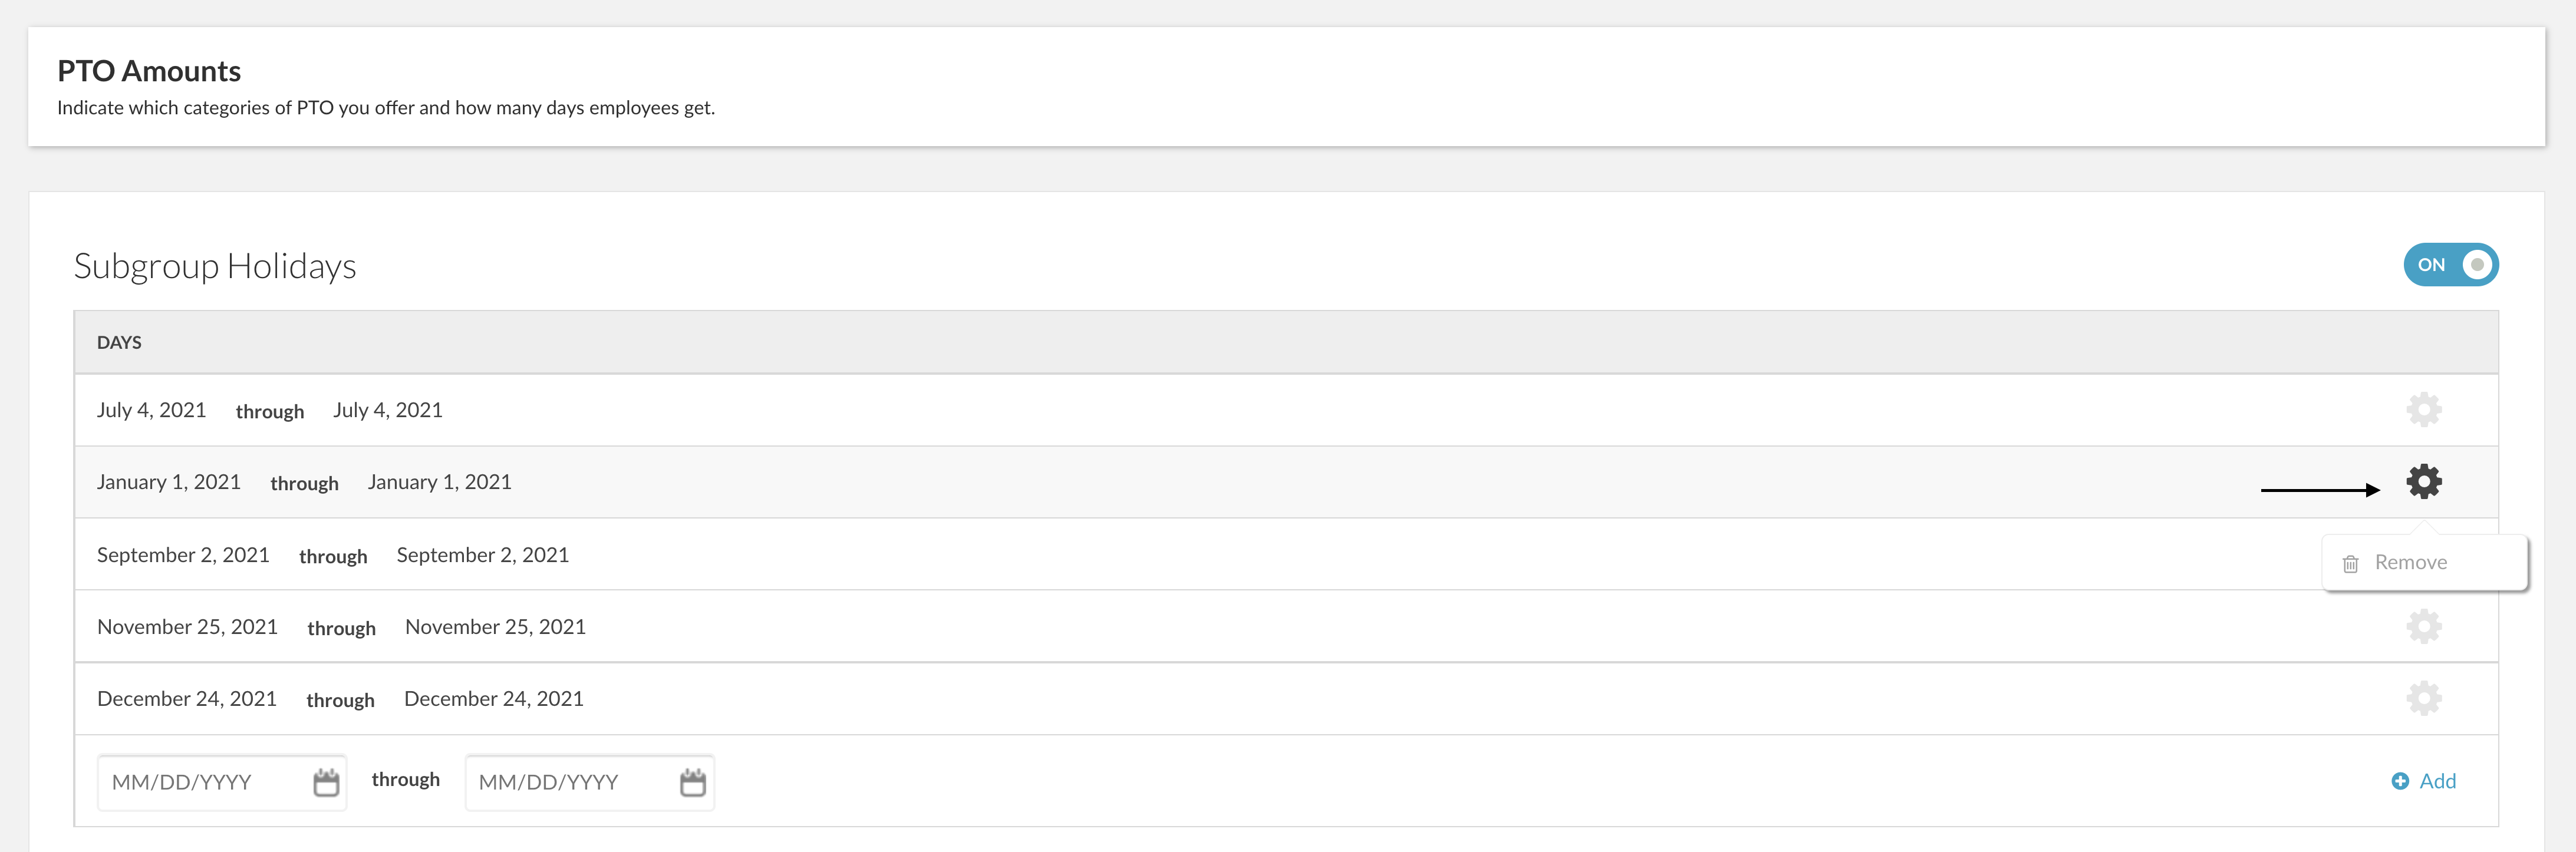Screen dimensions: 2576x852
Task: Add the new holiday date range
Action: (2423, 782)
